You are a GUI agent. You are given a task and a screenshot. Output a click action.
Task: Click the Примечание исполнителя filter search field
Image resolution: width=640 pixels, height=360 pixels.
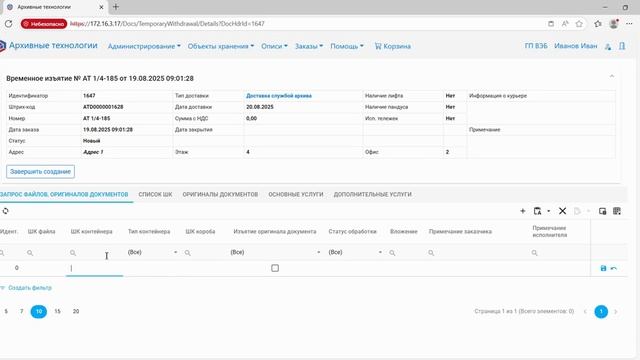pos(559,253)
